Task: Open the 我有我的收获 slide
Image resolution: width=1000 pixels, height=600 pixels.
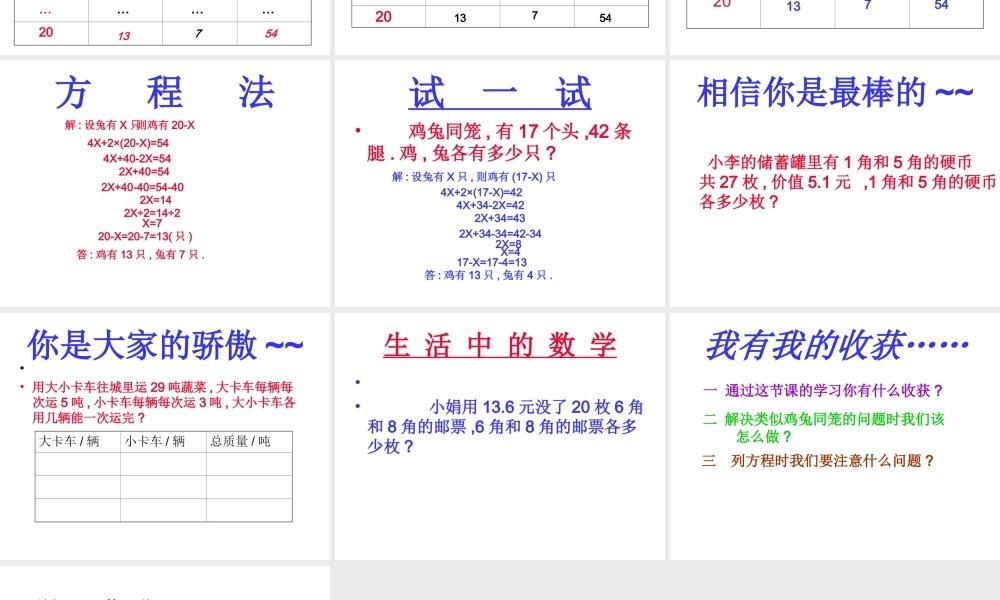Action: click(835, 436)
